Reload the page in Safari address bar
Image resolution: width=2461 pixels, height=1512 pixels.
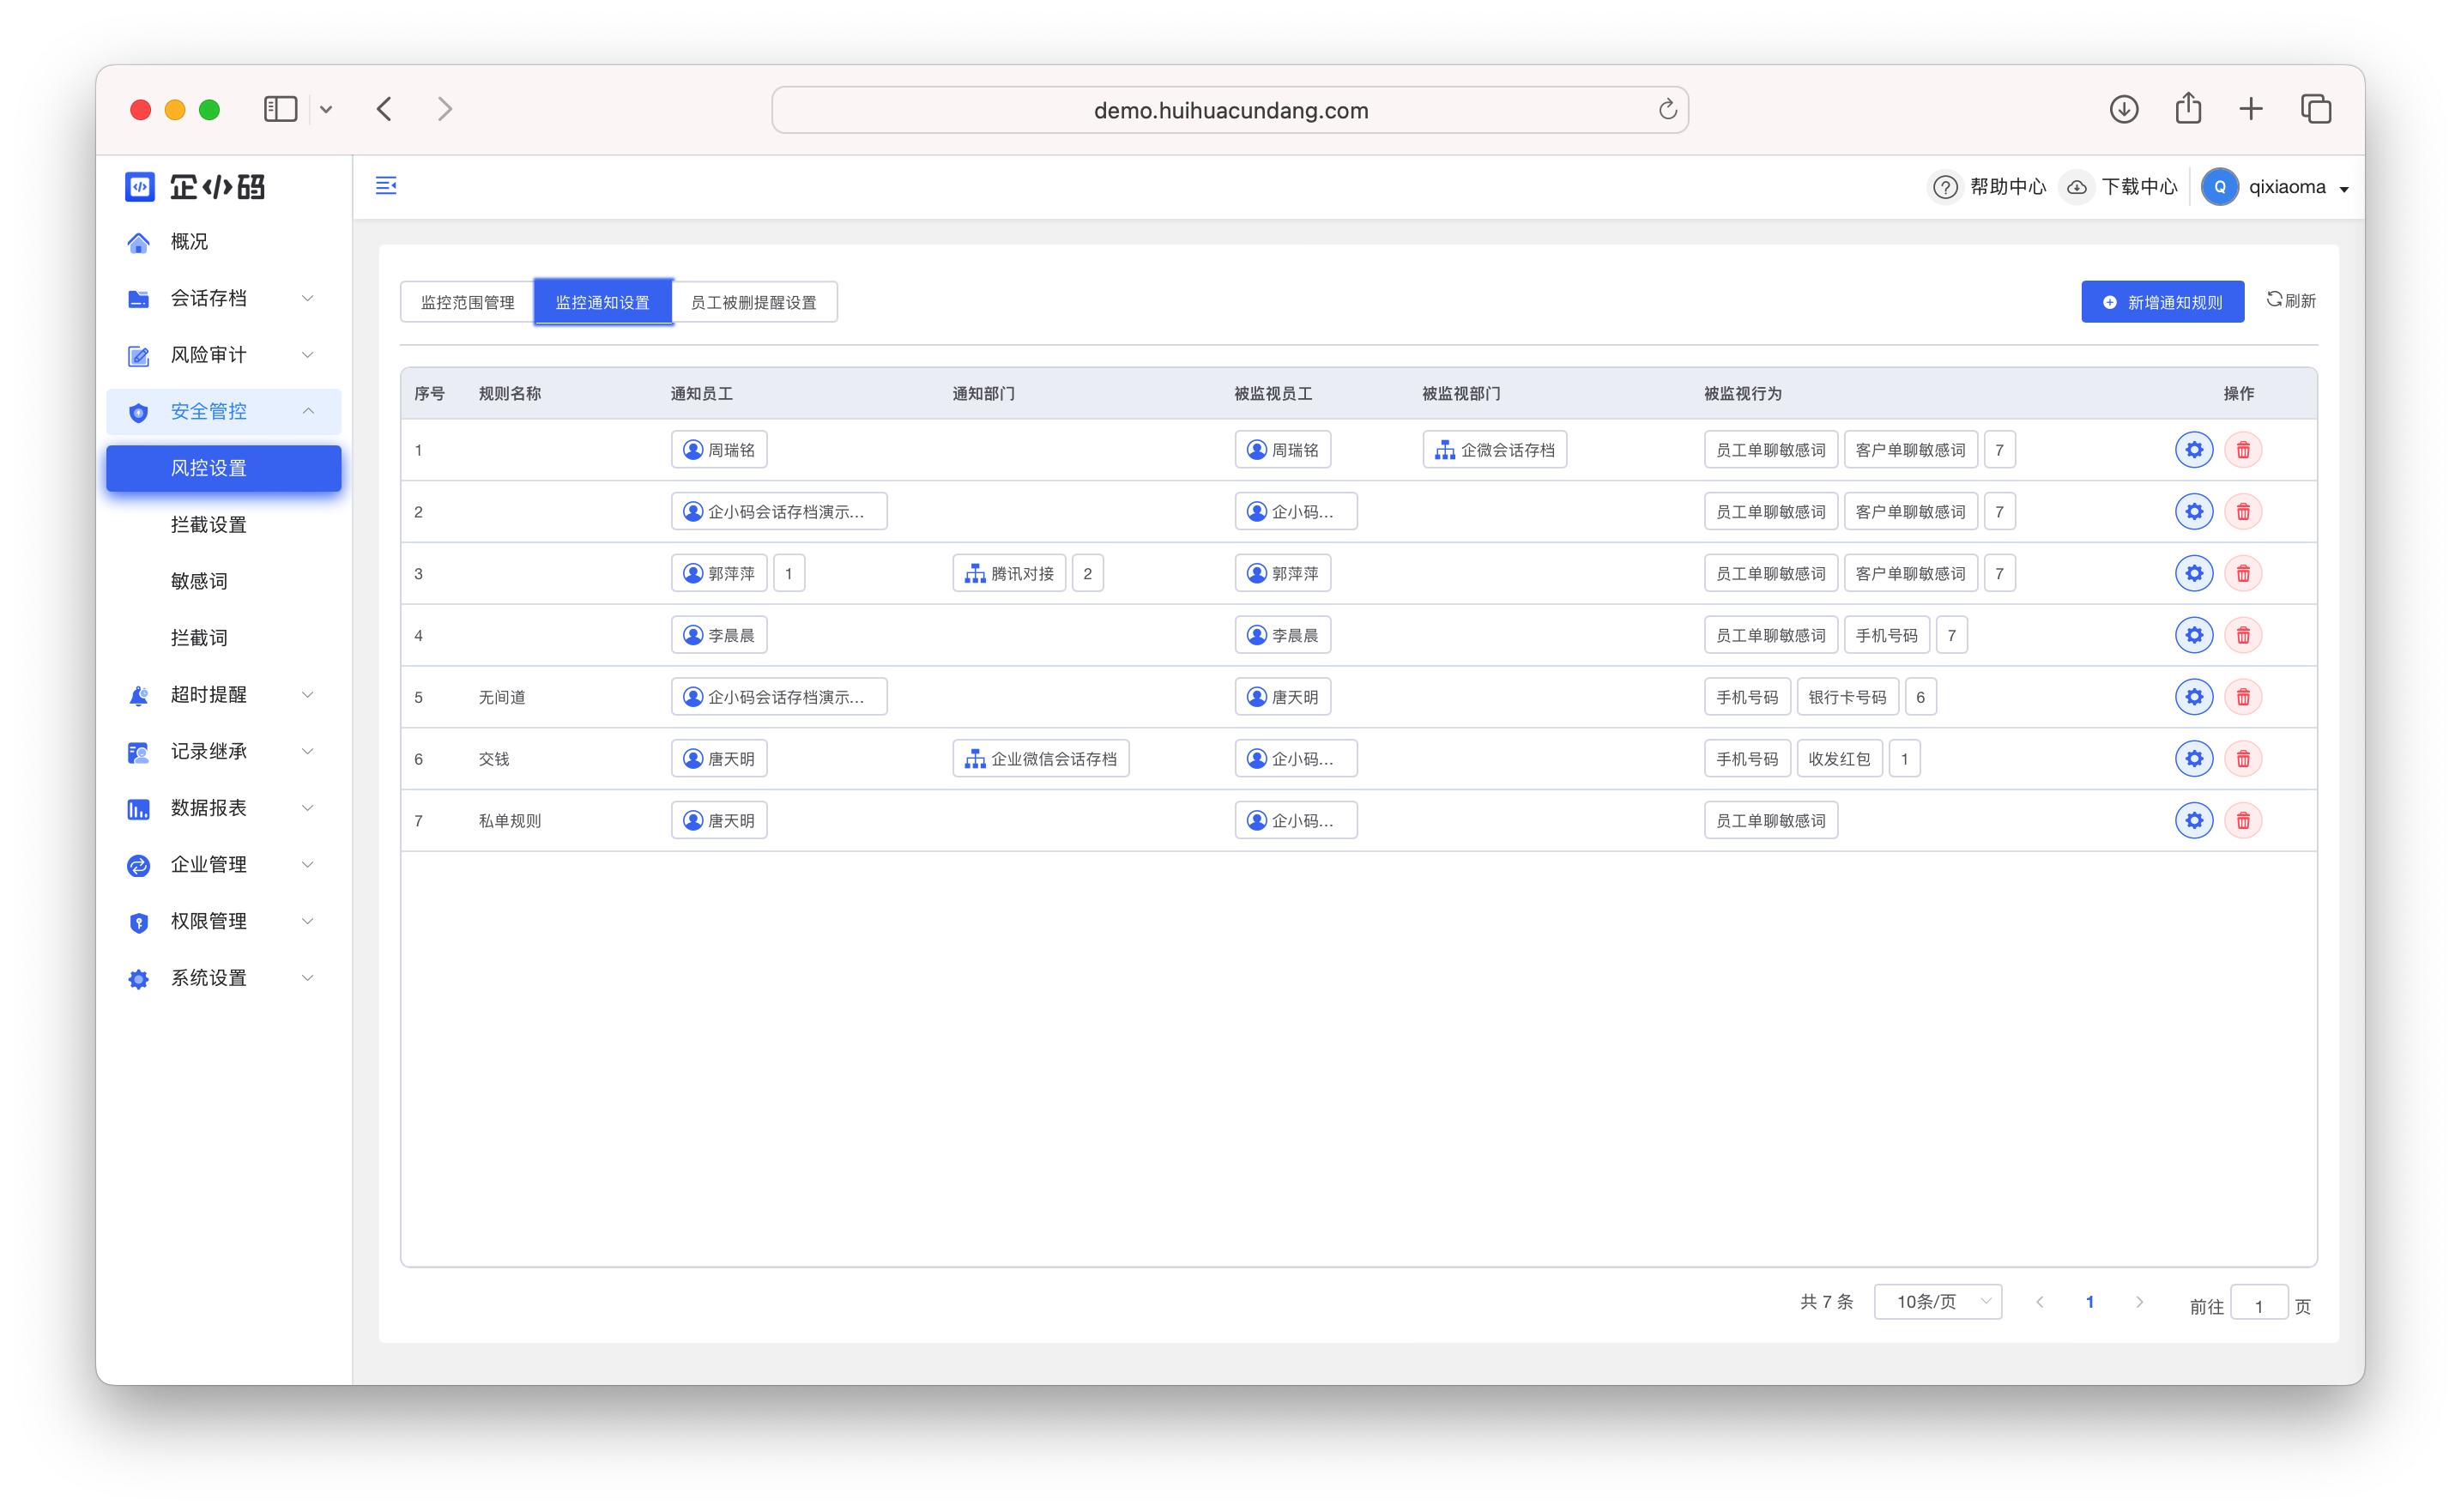[1667, 110]
